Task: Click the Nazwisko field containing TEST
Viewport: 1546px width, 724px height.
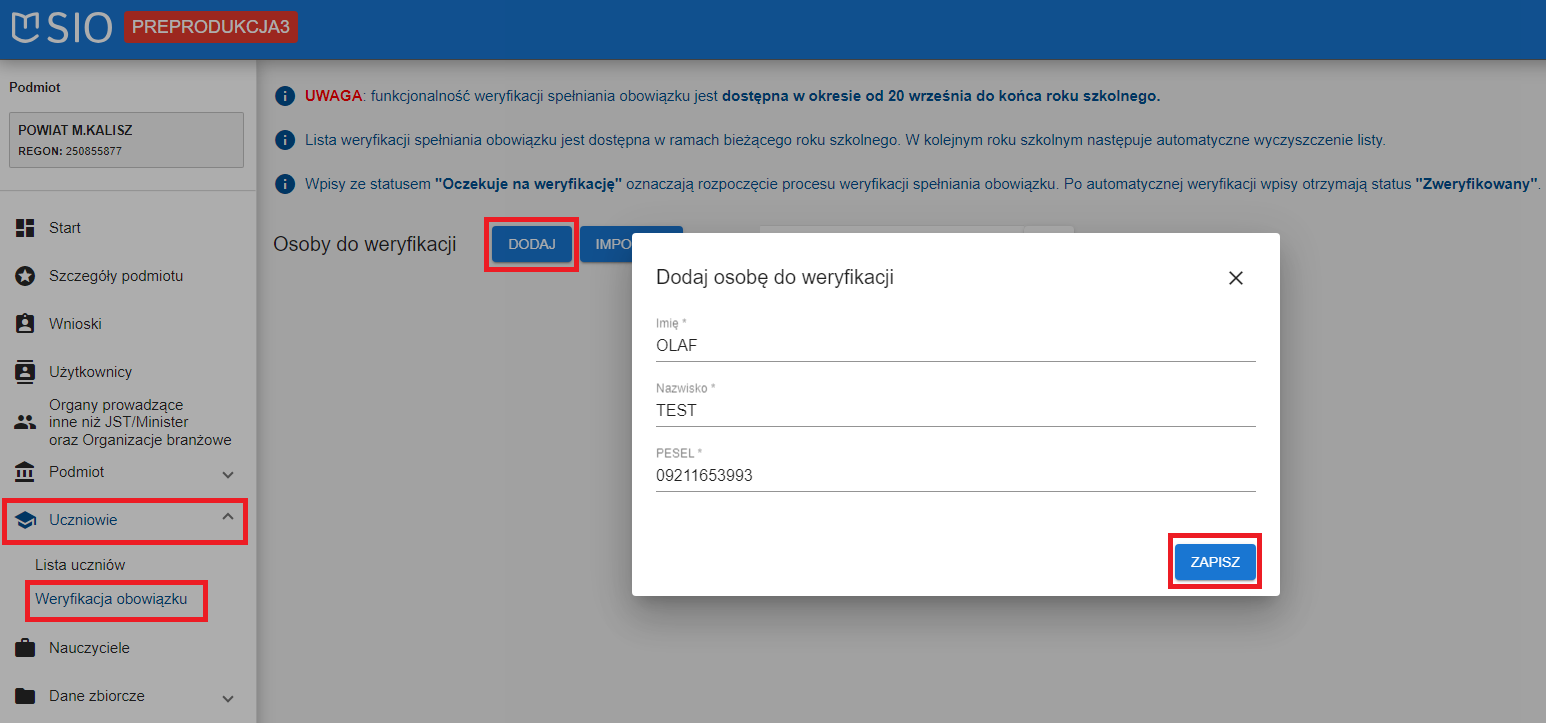Action: pos(954,410)
